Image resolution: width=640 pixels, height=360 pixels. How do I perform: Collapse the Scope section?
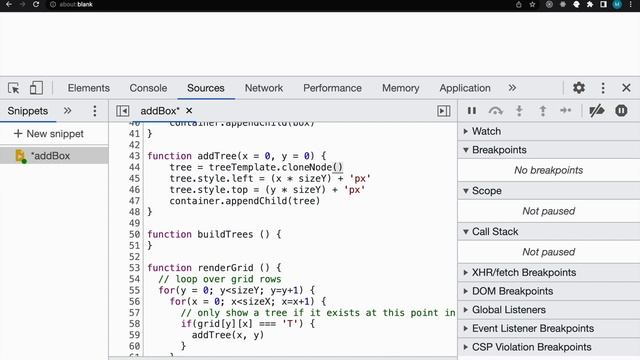coord(549,191)
